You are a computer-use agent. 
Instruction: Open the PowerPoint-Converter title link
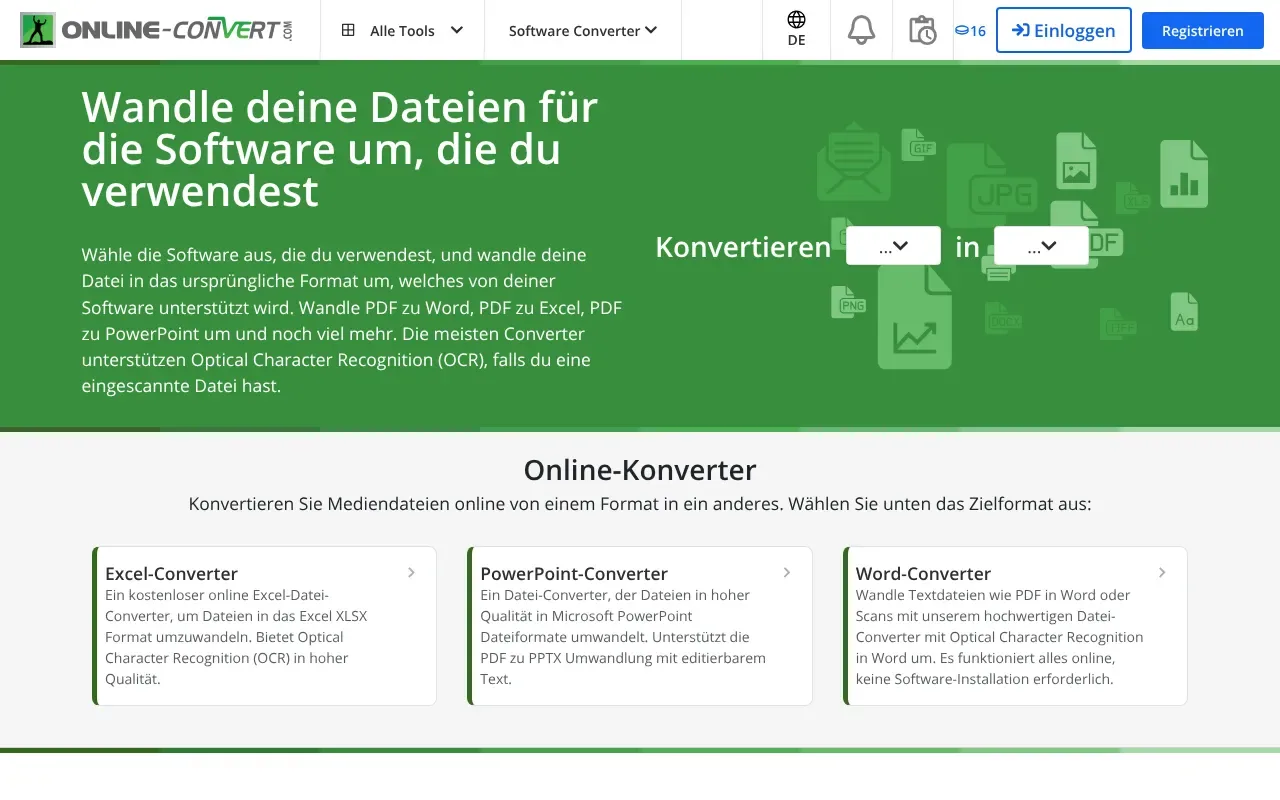[574, 574]
